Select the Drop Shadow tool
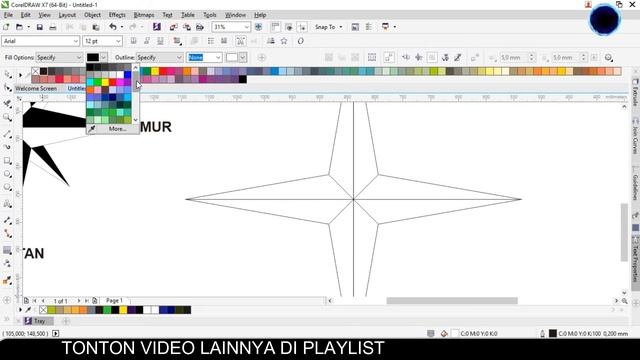Screen dimensions: 640x360 tap(7, 250)
